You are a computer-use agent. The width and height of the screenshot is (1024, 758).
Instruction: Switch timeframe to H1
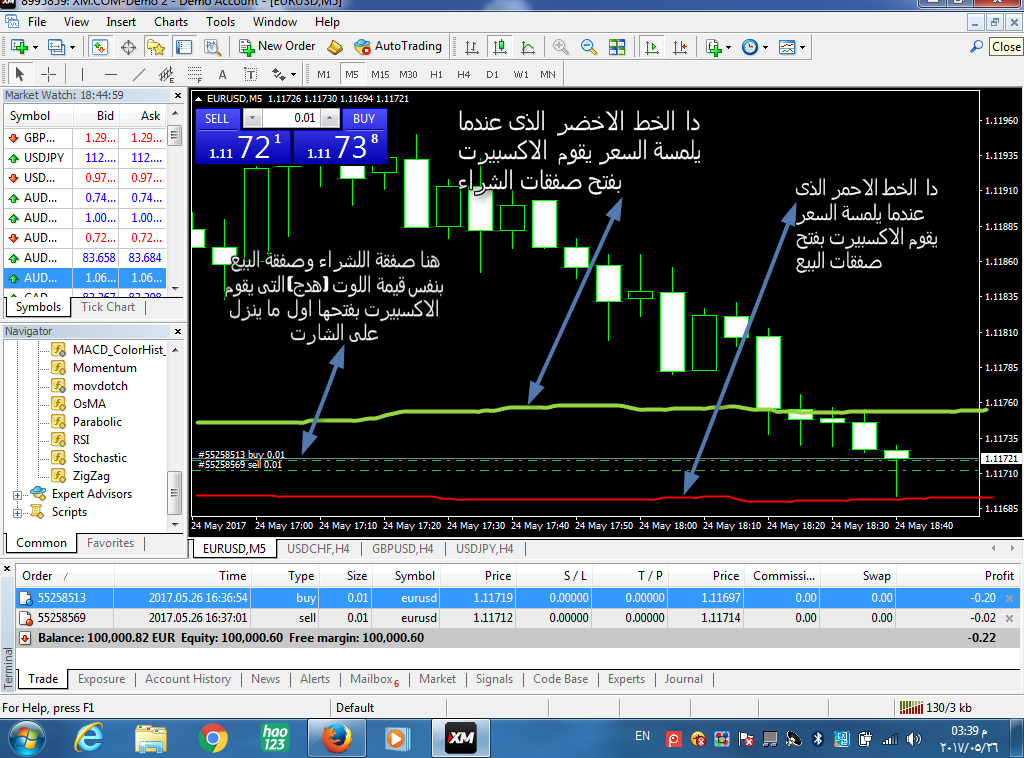pos(436,74)
